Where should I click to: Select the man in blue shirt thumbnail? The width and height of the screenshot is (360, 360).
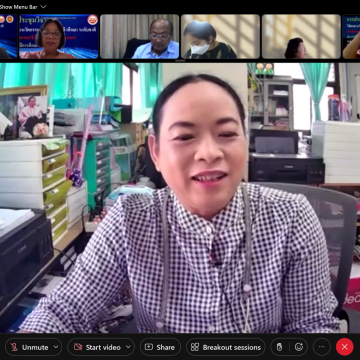click(x=140, y=37)
